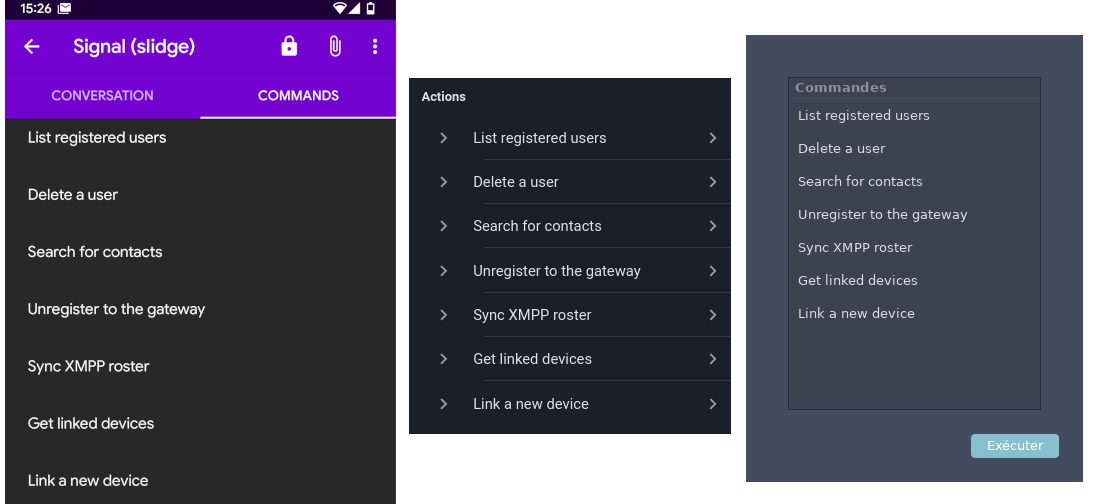This screenshot has height=504, width=1098.
Task: Click the right chevron on Link a new device
Action: click(x=712, y=404)
